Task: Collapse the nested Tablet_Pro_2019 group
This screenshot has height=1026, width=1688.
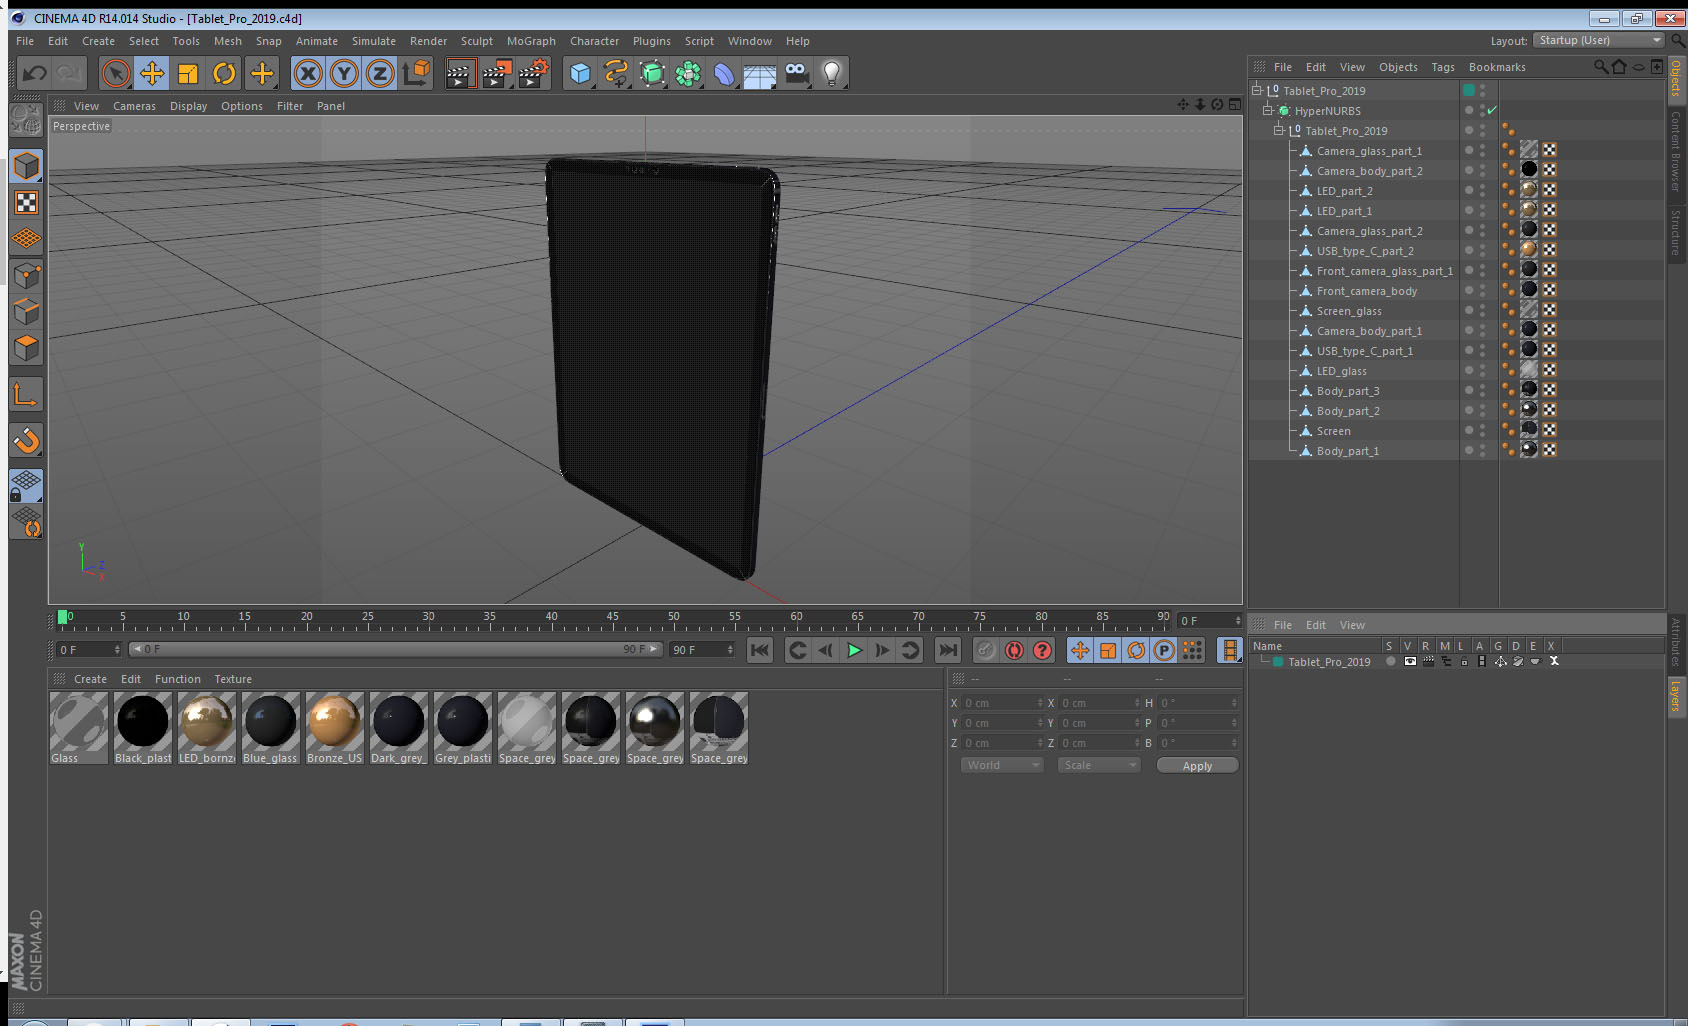Action: pyautogui.click(x=1278, y=130)
